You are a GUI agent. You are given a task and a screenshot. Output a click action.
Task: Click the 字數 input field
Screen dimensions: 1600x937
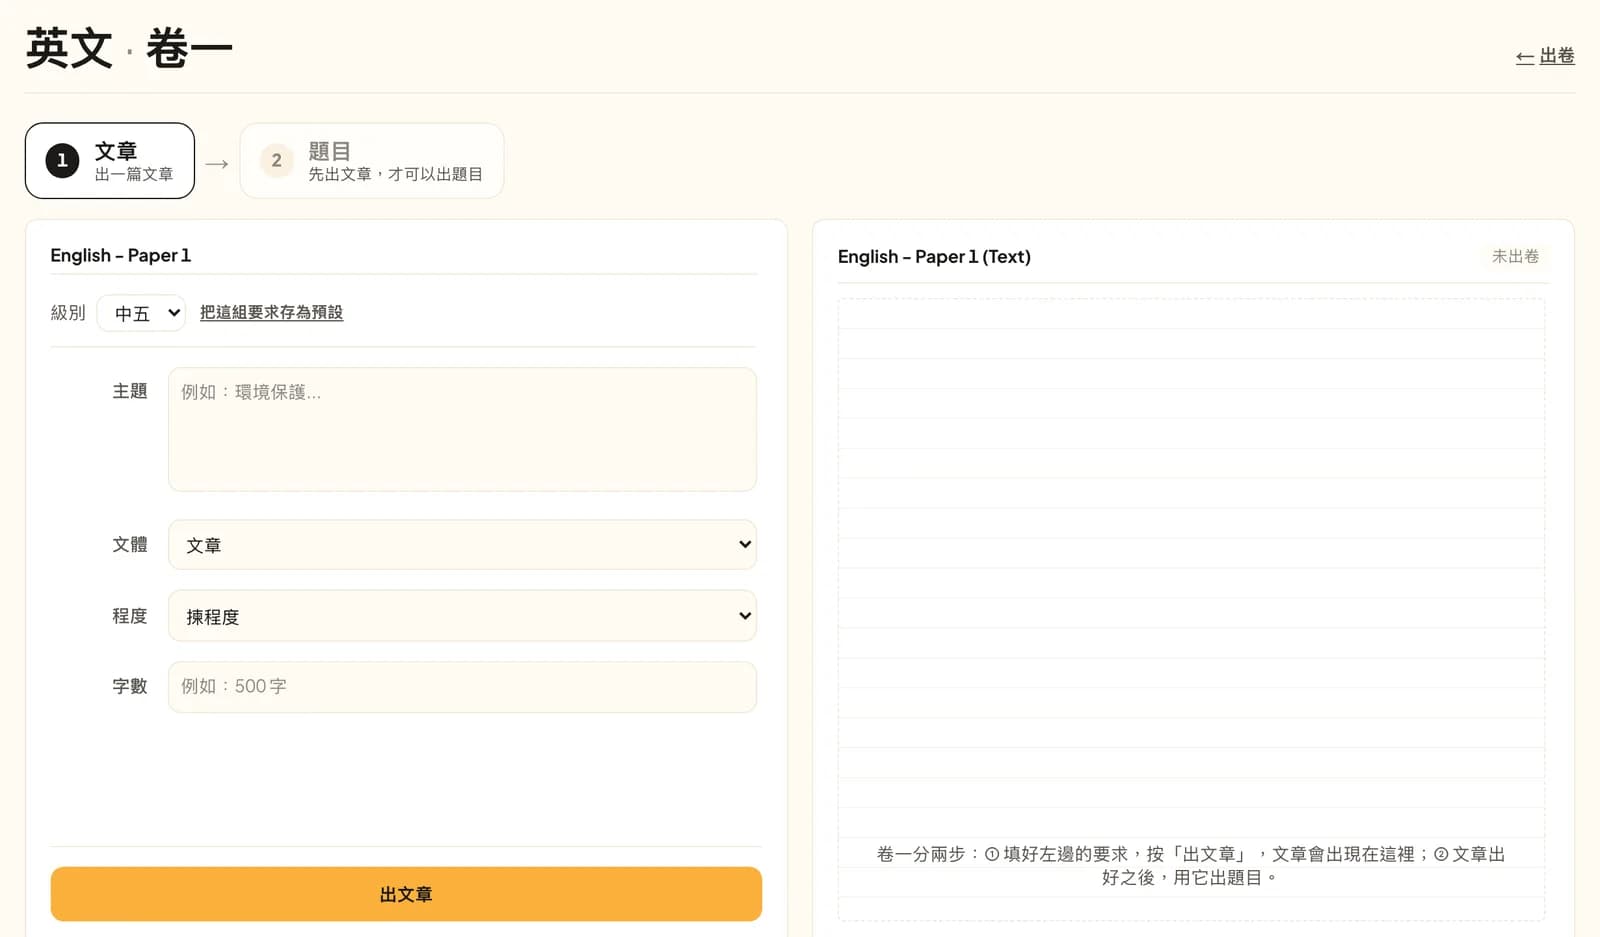point(462,687)
